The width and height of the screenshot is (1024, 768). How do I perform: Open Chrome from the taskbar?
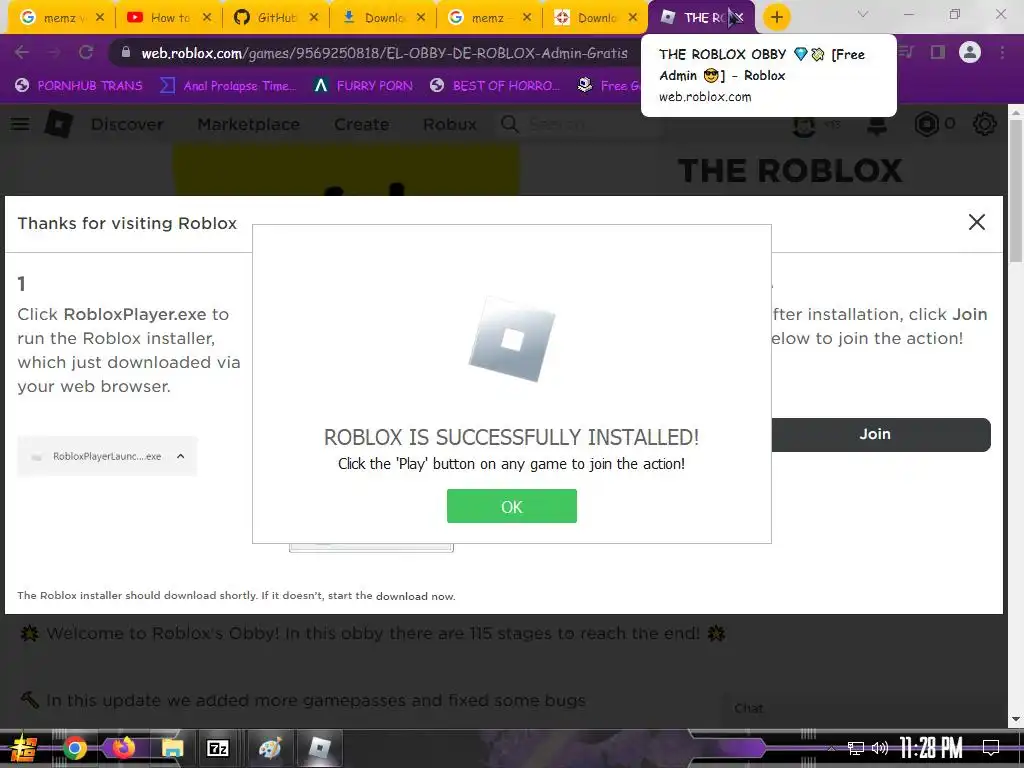75,748
